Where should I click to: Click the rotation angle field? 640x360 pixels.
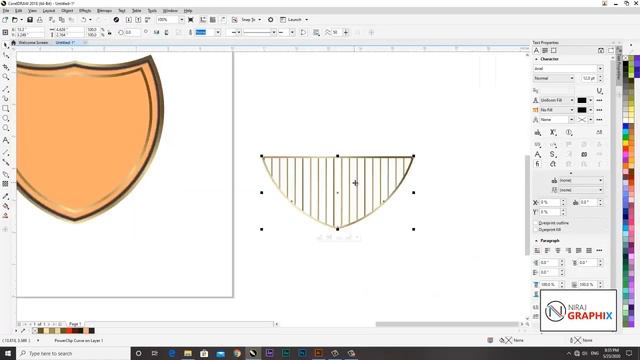tap(133, 32)
